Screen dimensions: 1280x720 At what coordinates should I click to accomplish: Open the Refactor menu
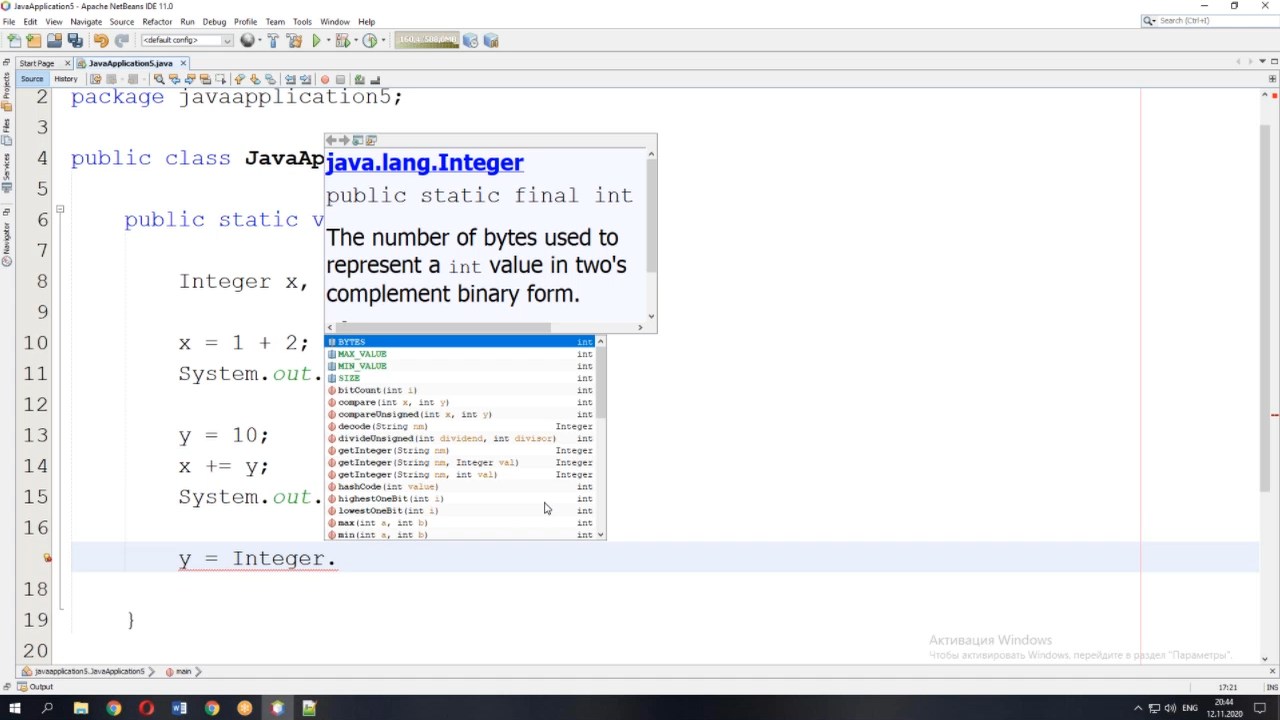pos(157,21)
